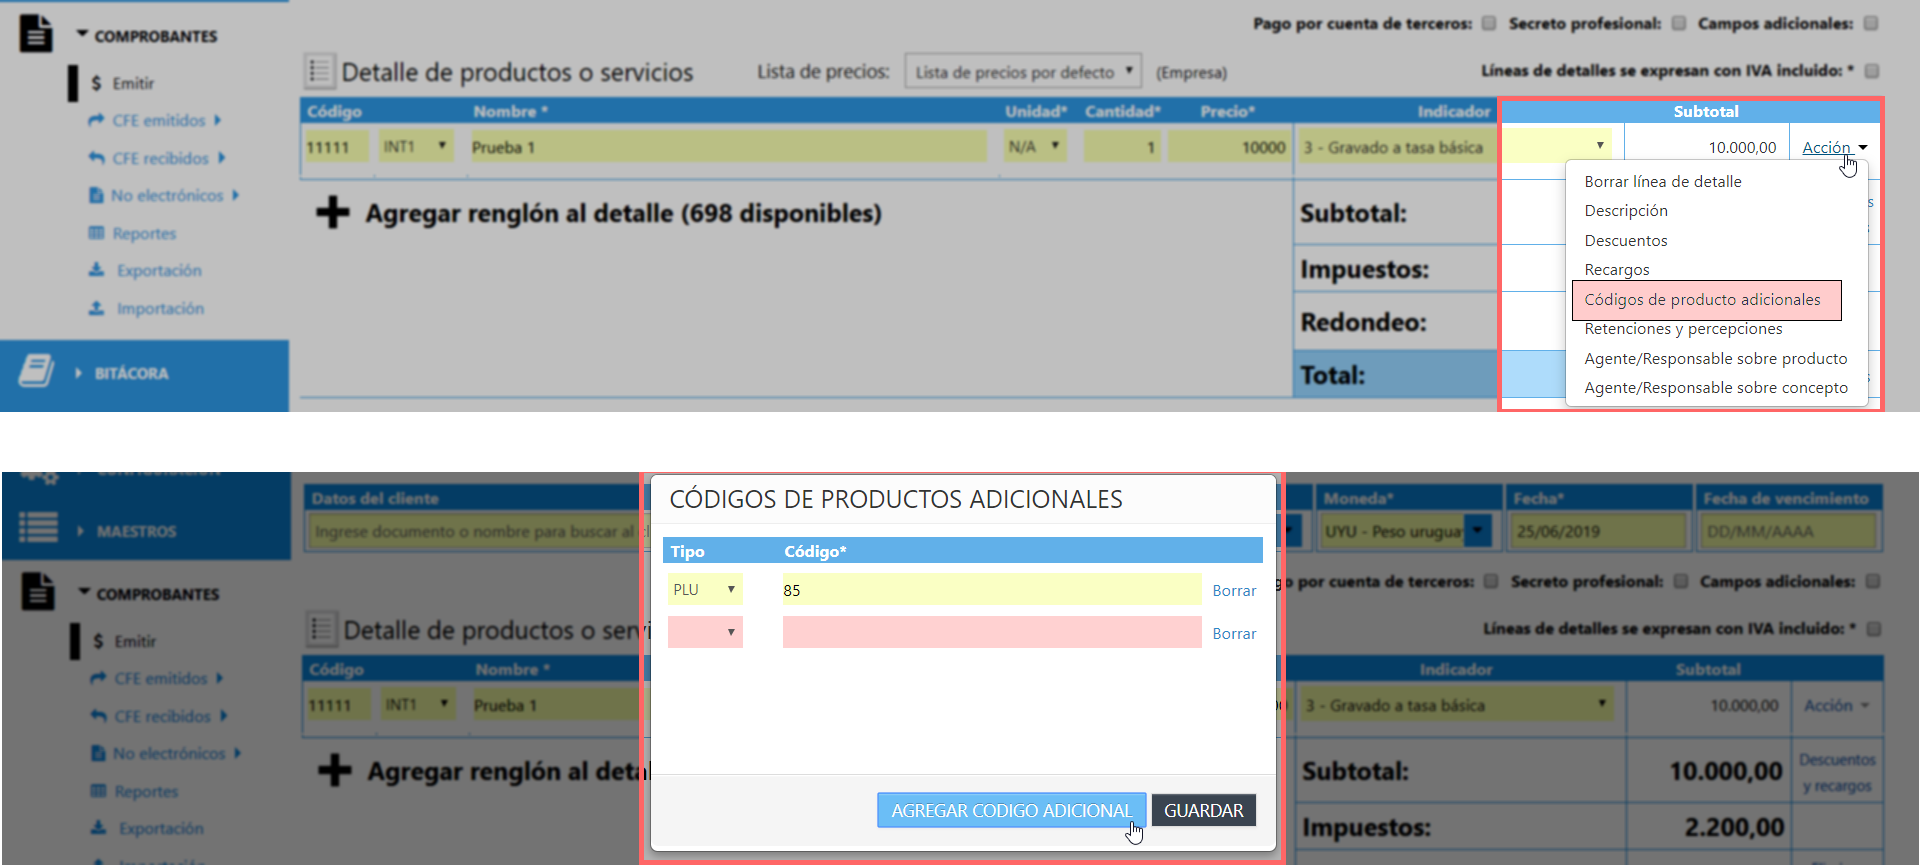
Task: Expand the MAESTROS section arrow
Action: (81, 531)
